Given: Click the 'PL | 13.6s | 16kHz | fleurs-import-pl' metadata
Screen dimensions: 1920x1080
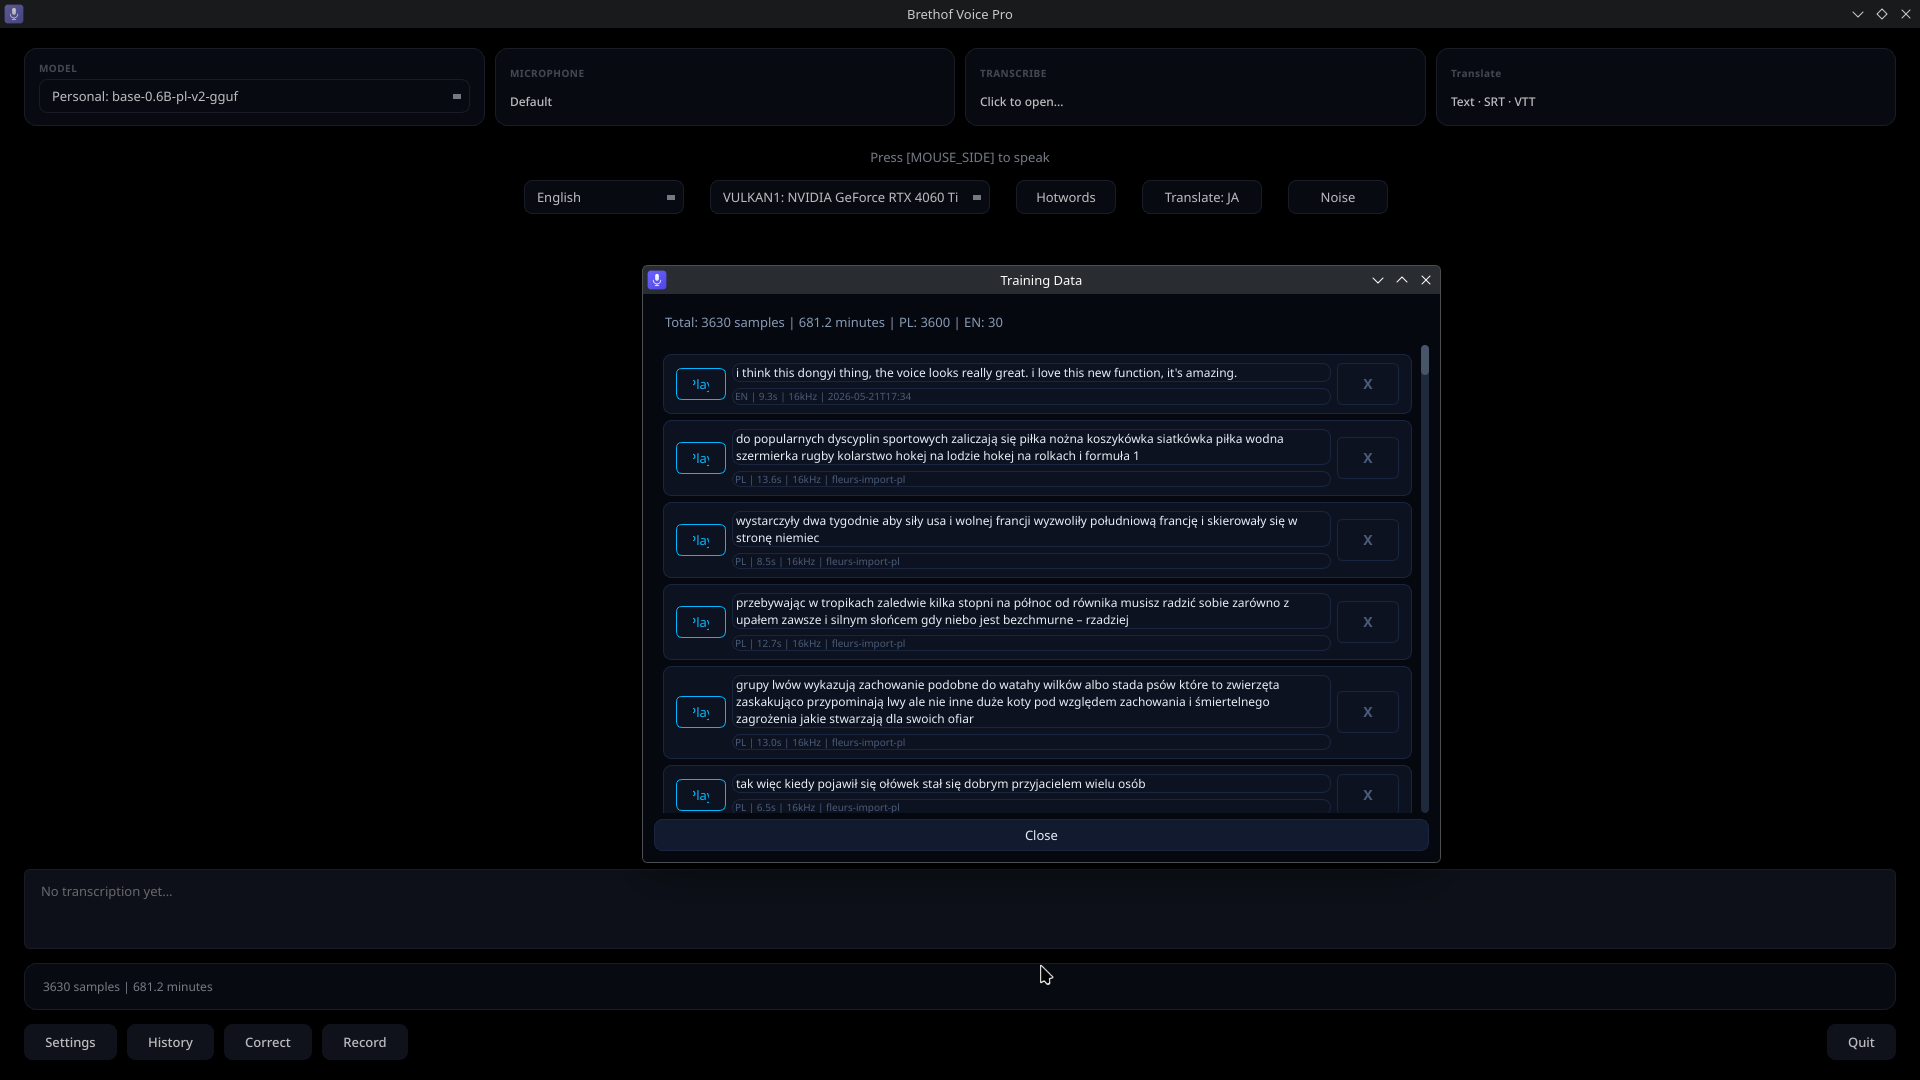Looking at the screenshot, I should click(1031, 479).
